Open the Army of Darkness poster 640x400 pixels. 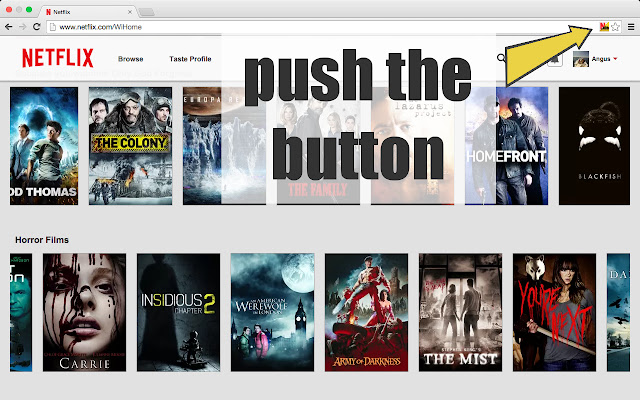coord(367,312)
